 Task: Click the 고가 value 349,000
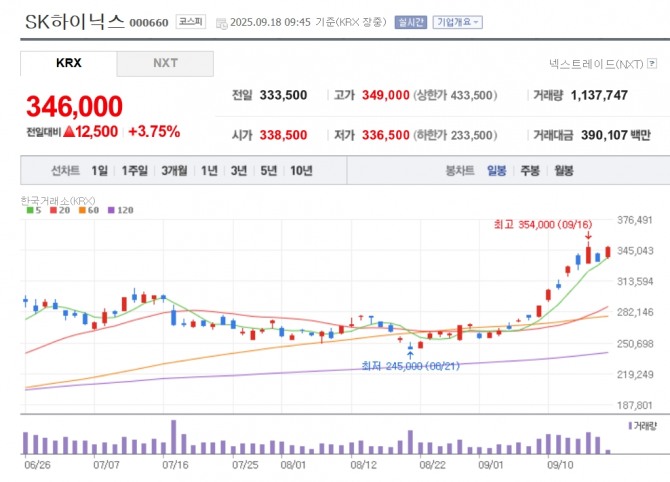[x=386, y=95]
